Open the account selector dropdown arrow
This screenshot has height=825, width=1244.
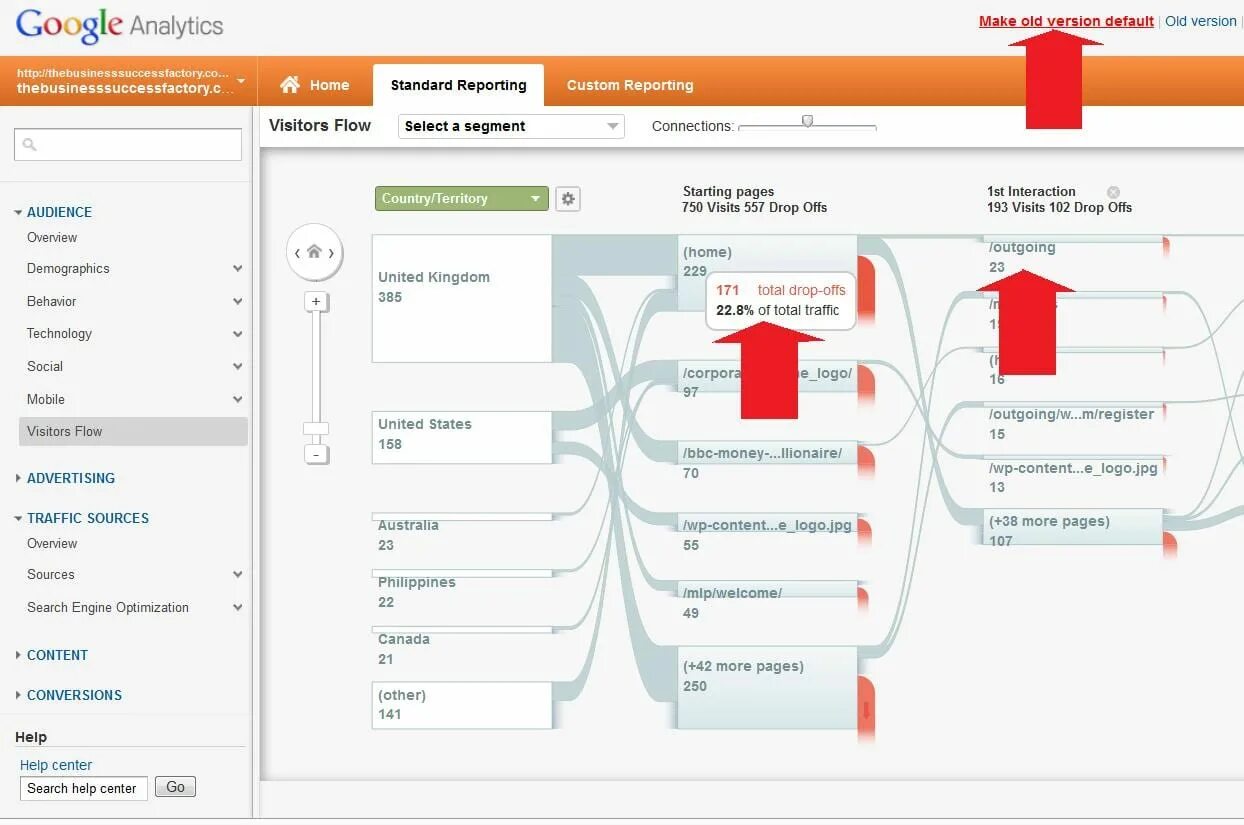pyautogui.click(x=241, y=80)
